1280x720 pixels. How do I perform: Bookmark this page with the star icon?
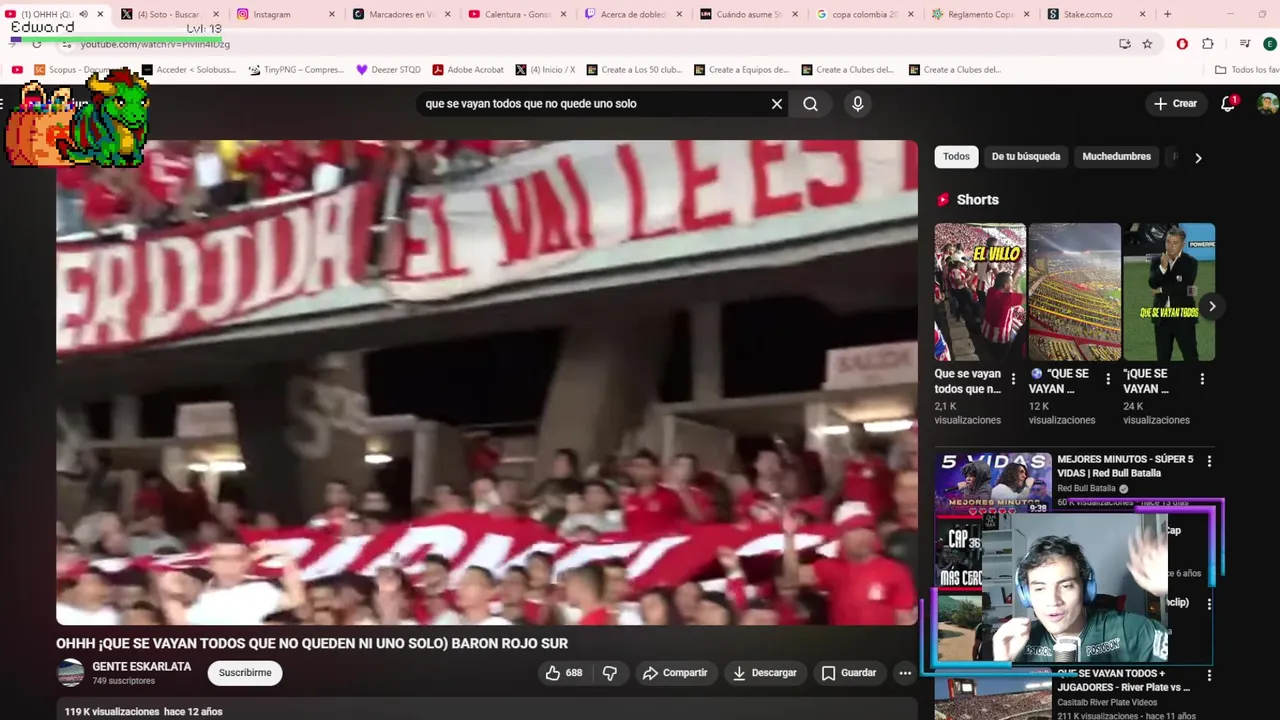[x=1147, y=44]
